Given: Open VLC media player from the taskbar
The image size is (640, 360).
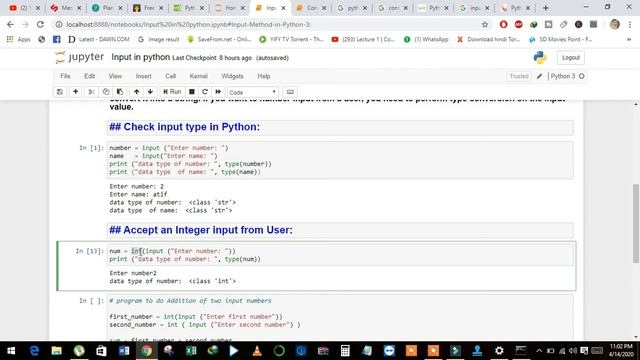Looking at the screenshot, I should tap(257, 351).
